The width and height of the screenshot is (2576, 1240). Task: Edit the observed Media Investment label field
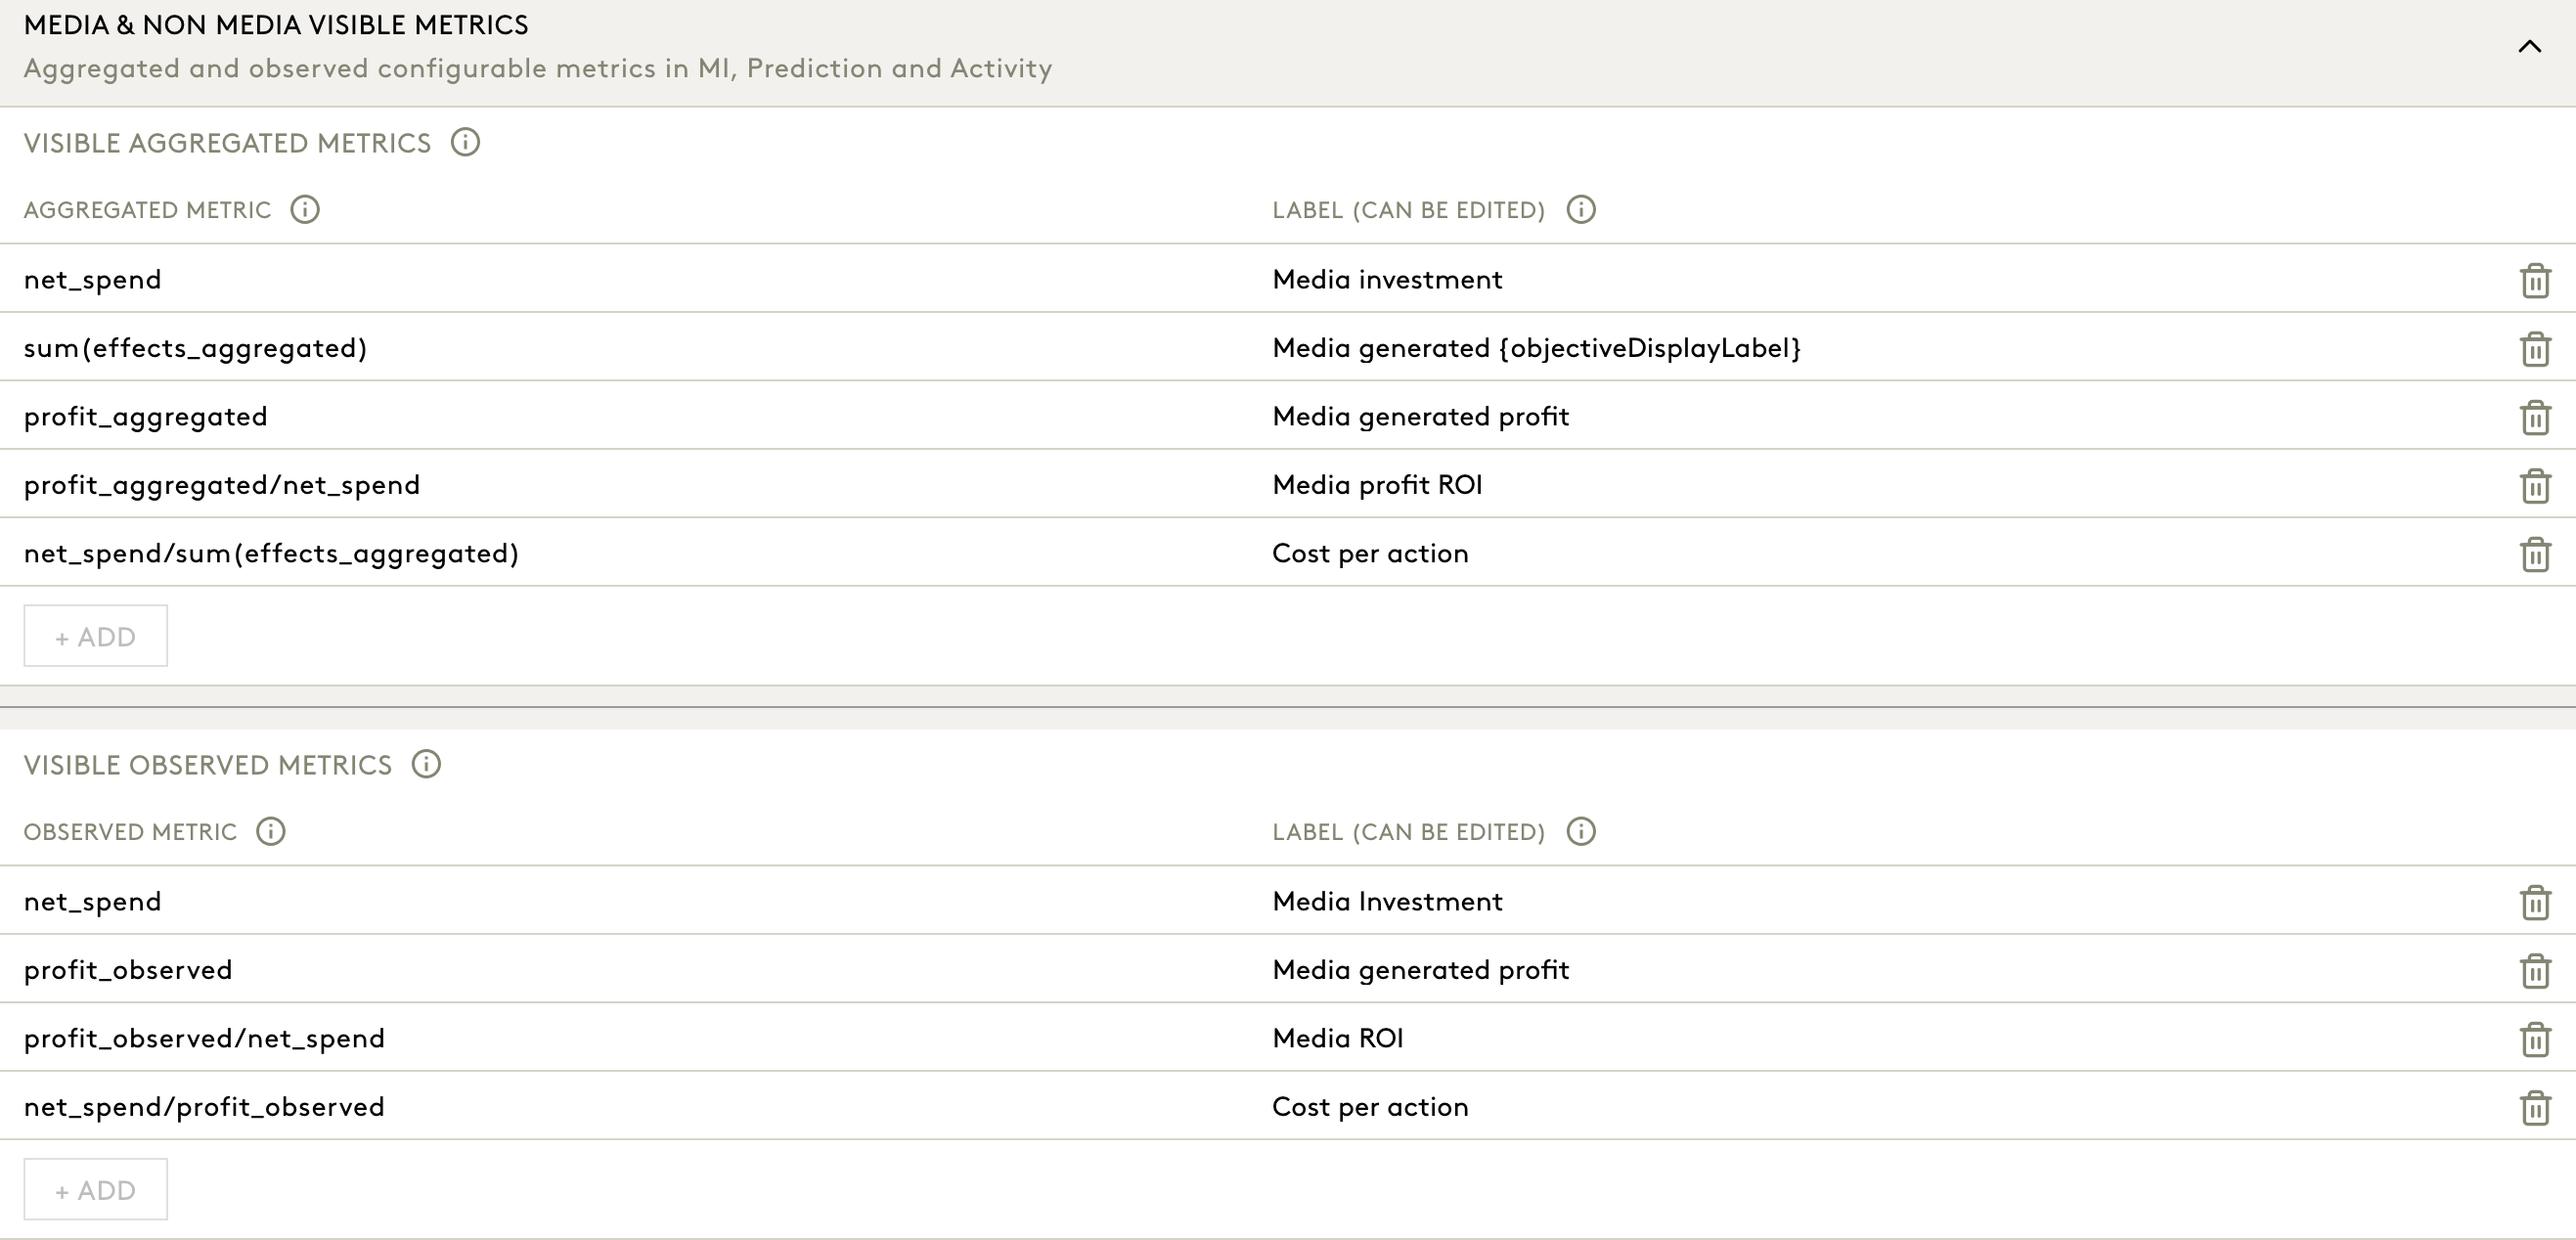click(x=1387, y=902)
